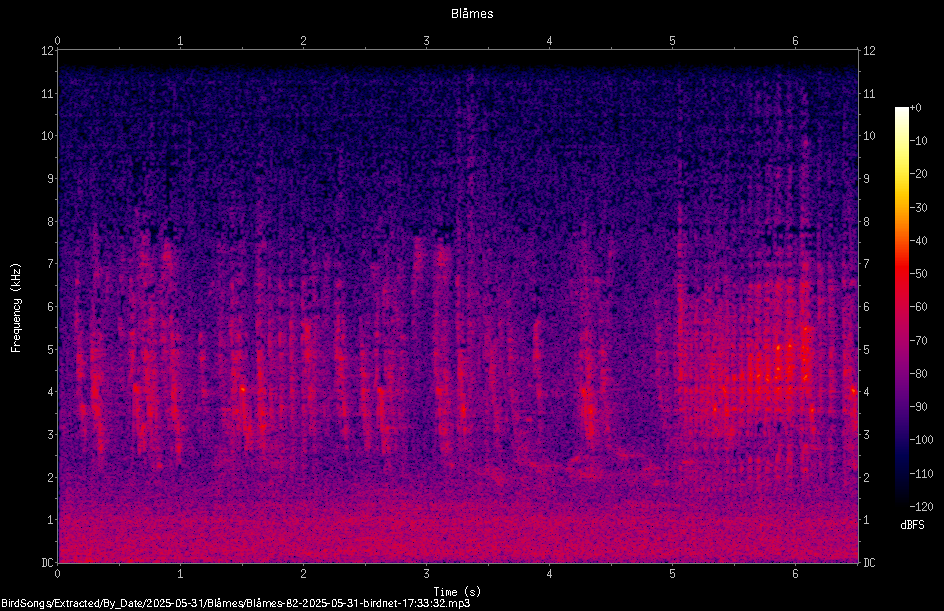Click the Blåmes title at top
The image size is (944, 611).
(472, 14)
